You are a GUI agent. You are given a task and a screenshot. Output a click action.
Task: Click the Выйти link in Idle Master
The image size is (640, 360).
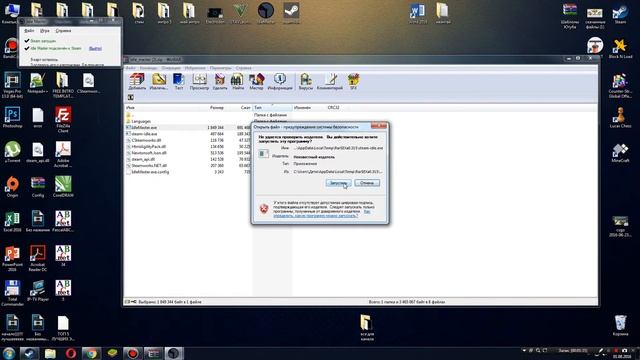tap(95, 49)
